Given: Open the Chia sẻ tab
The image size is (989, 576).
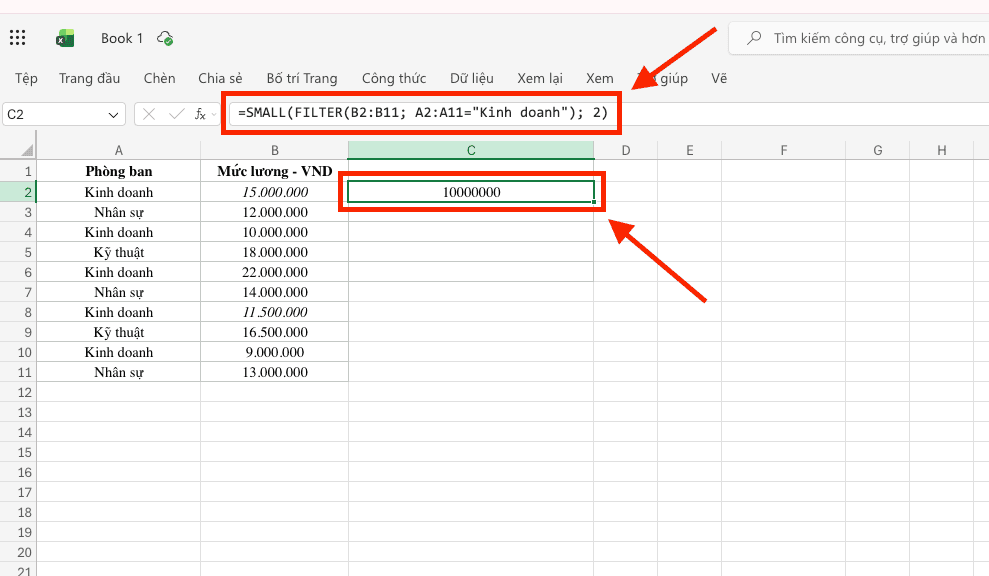Looking at the screenshot, I should point(220,78).
